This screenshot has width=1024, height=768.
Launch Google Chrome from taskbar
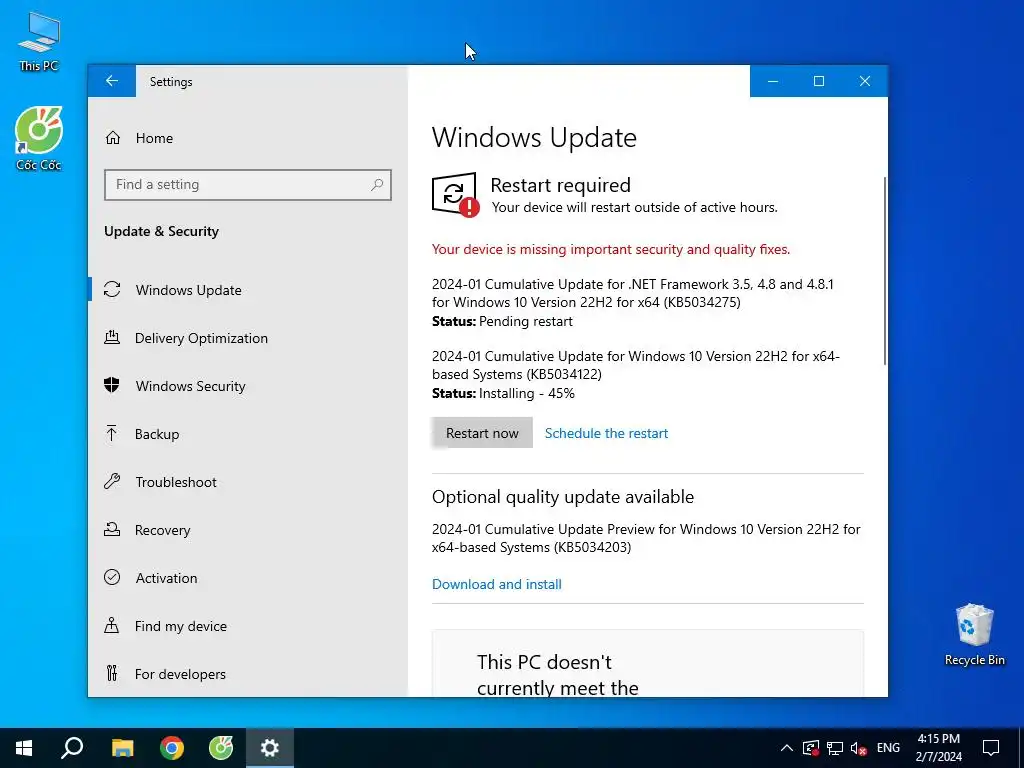point(172,748)
